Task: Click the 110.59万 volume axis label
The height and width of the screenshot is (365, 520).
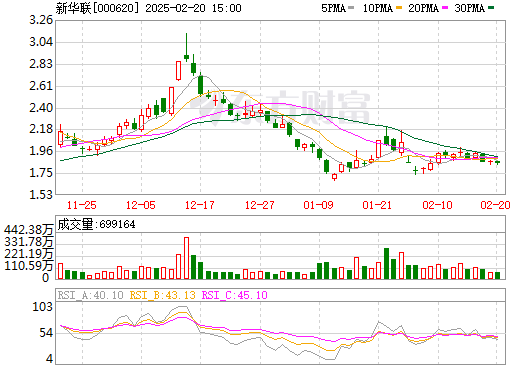Action: [29, 266]
